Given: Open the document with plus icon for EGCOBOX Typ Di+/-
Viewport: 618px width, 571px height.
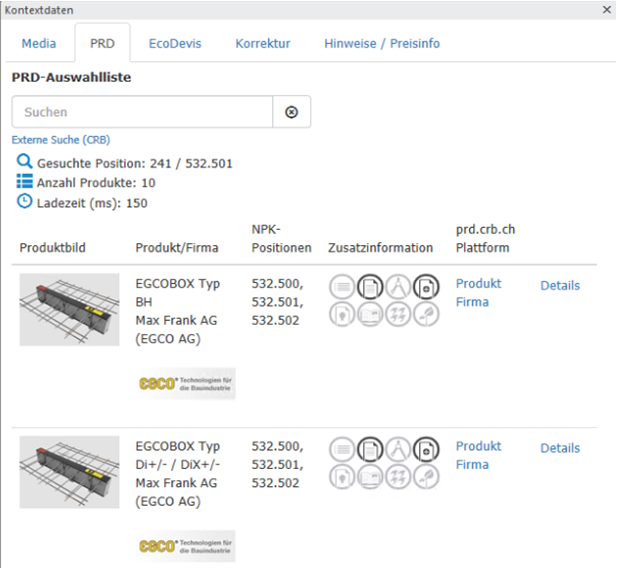Looking at the screenshot, I should pyautogui.click(x=426, y=449).
